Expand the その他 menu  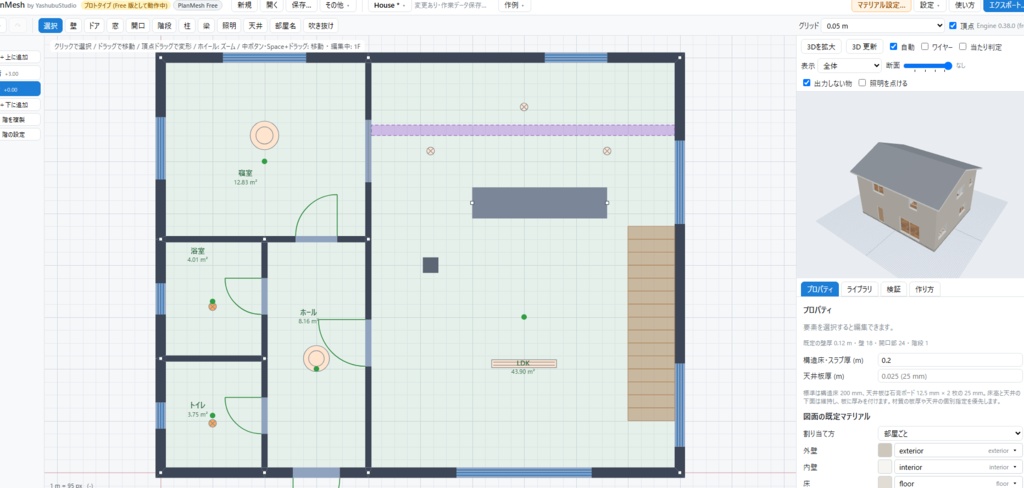(338, 5)
